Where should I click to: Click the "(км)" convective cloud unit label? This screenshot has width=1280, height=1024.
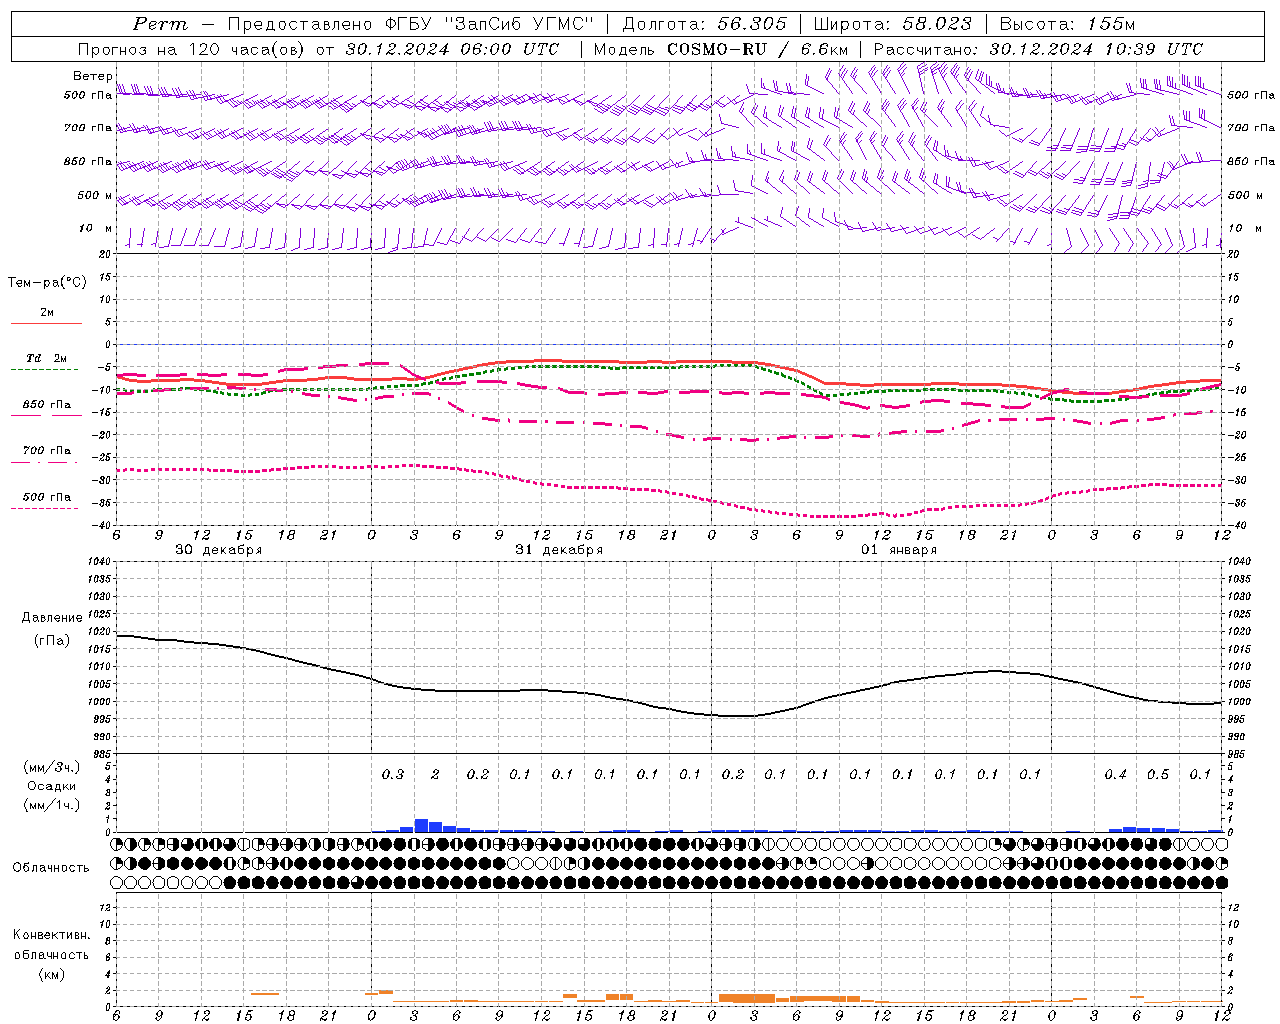point(52,973)
